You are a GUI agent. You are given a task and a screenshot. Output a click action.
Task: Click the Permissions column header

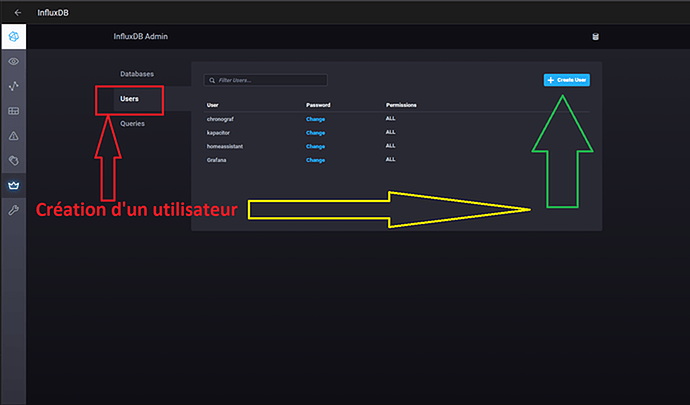(401, 105)
